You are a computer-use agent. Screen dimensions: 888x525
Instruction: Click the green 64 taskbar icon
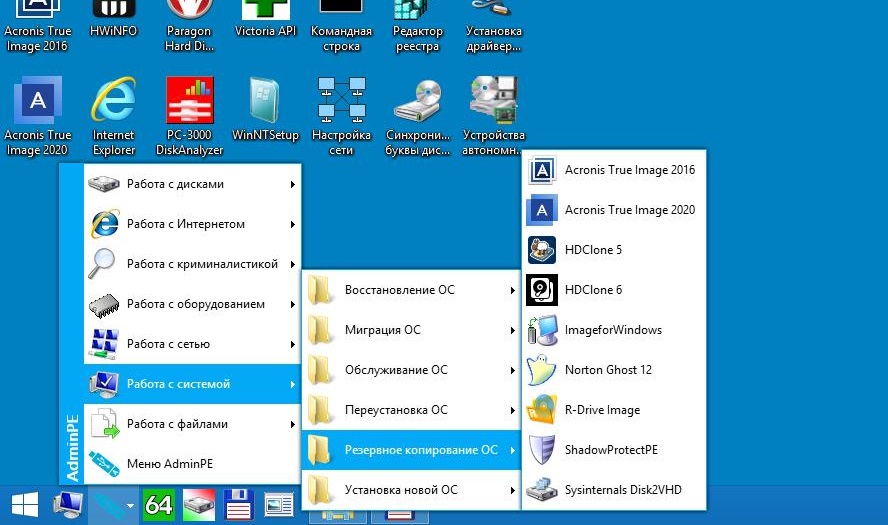[159, 504]
